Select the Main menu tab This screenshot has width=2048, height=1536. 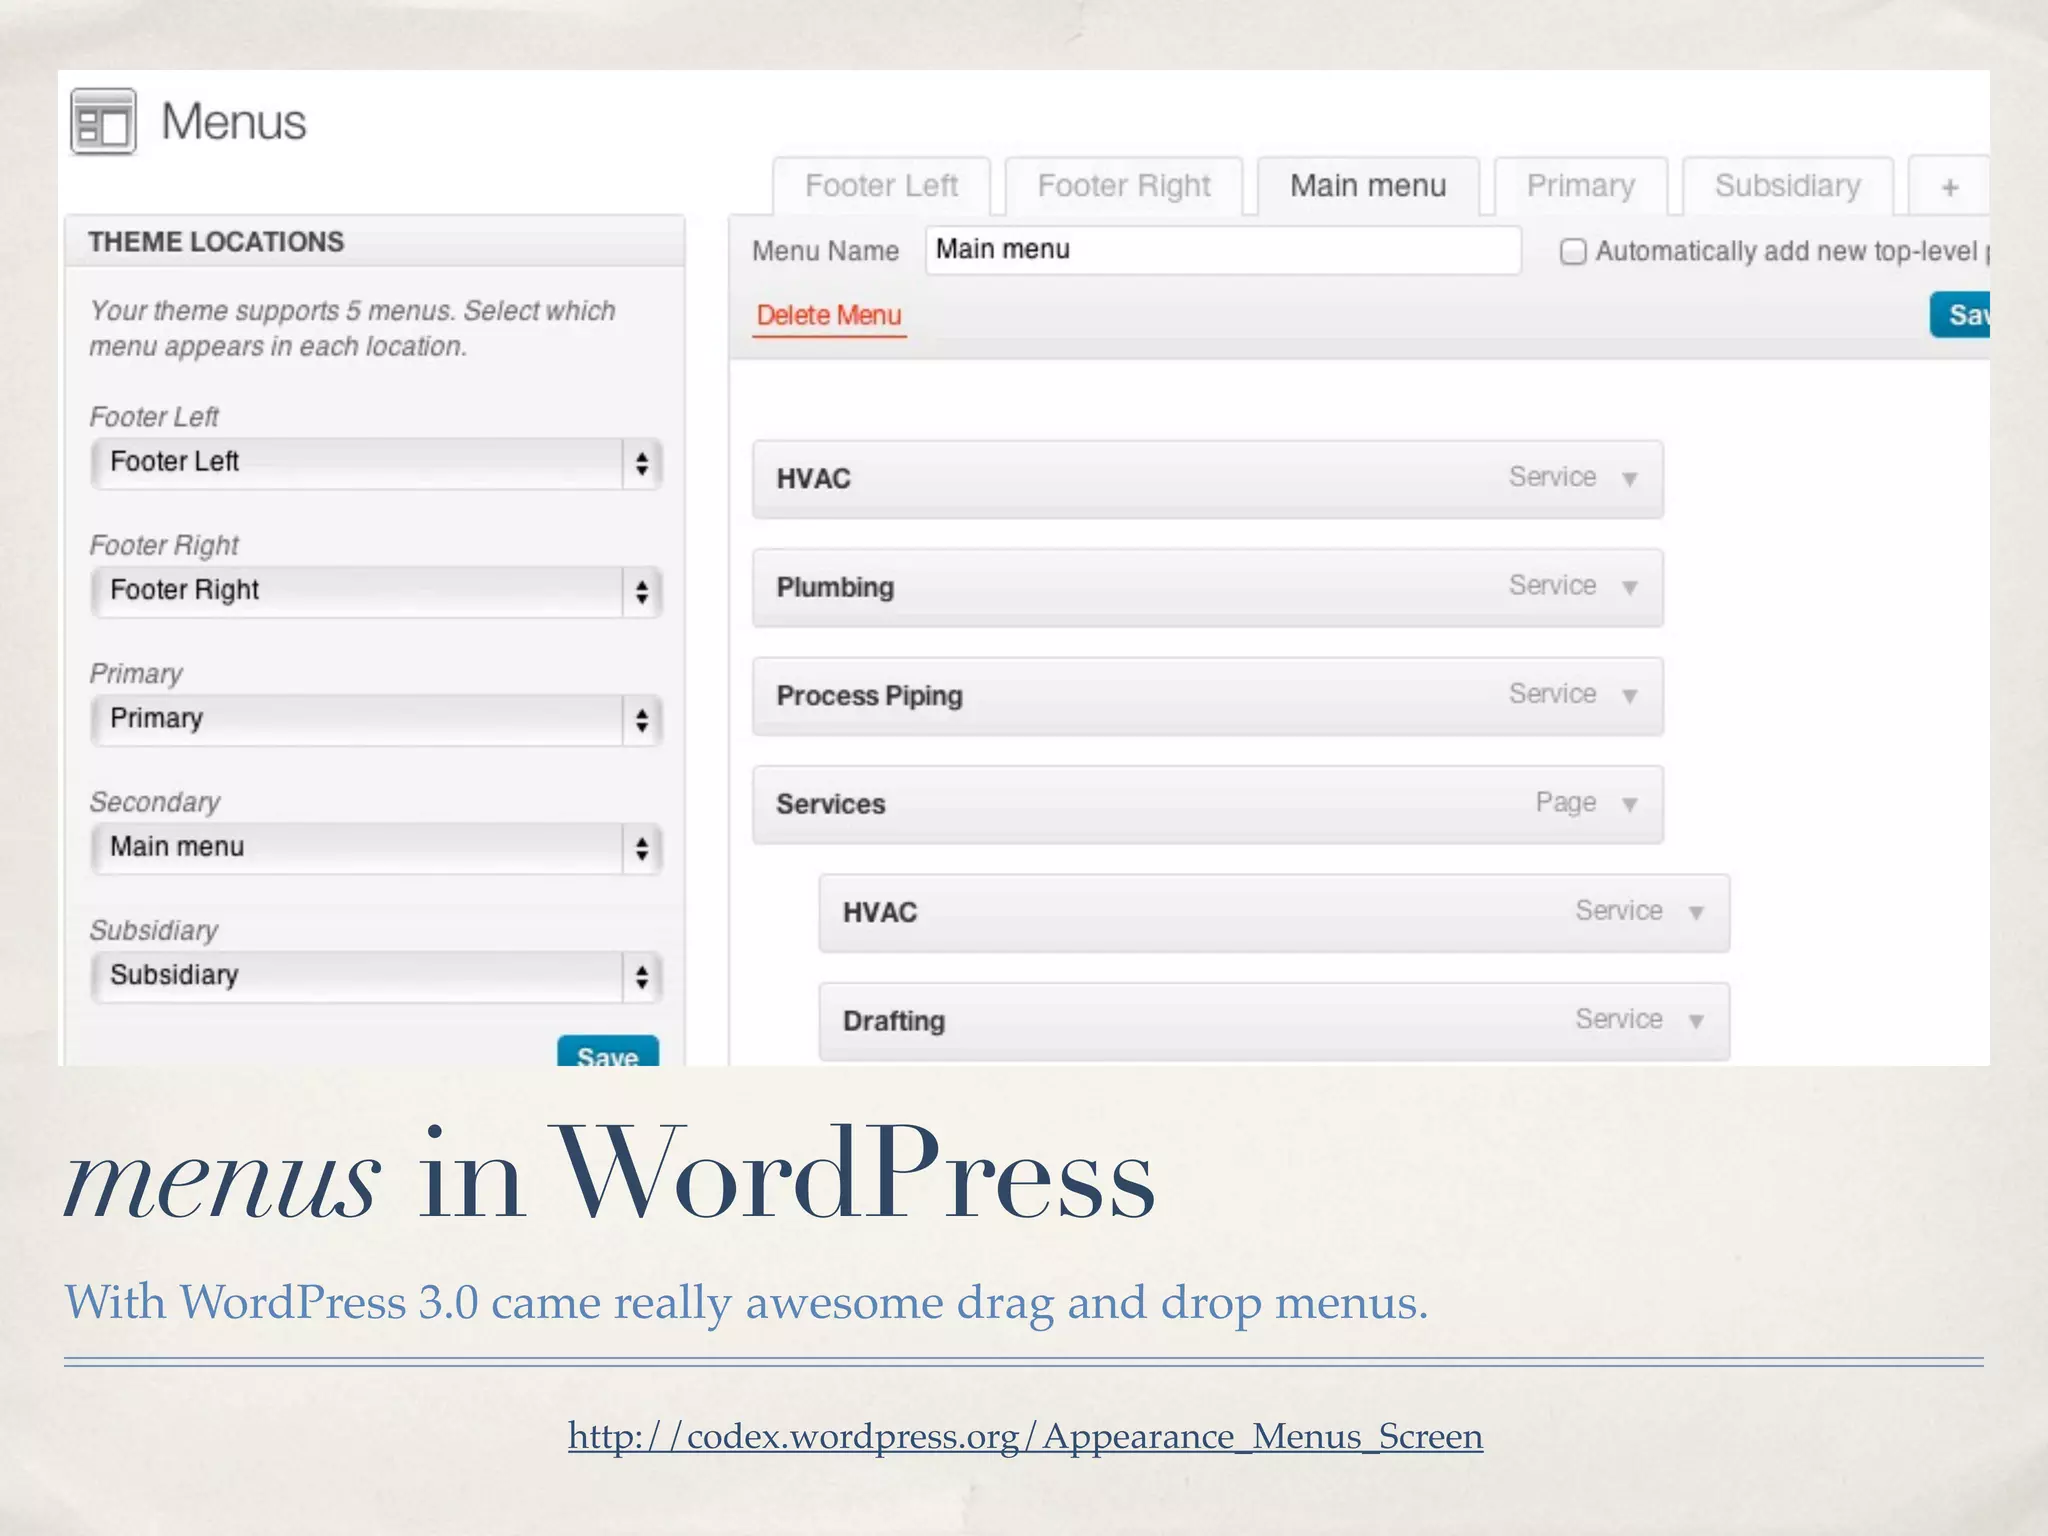(1368, 186)
